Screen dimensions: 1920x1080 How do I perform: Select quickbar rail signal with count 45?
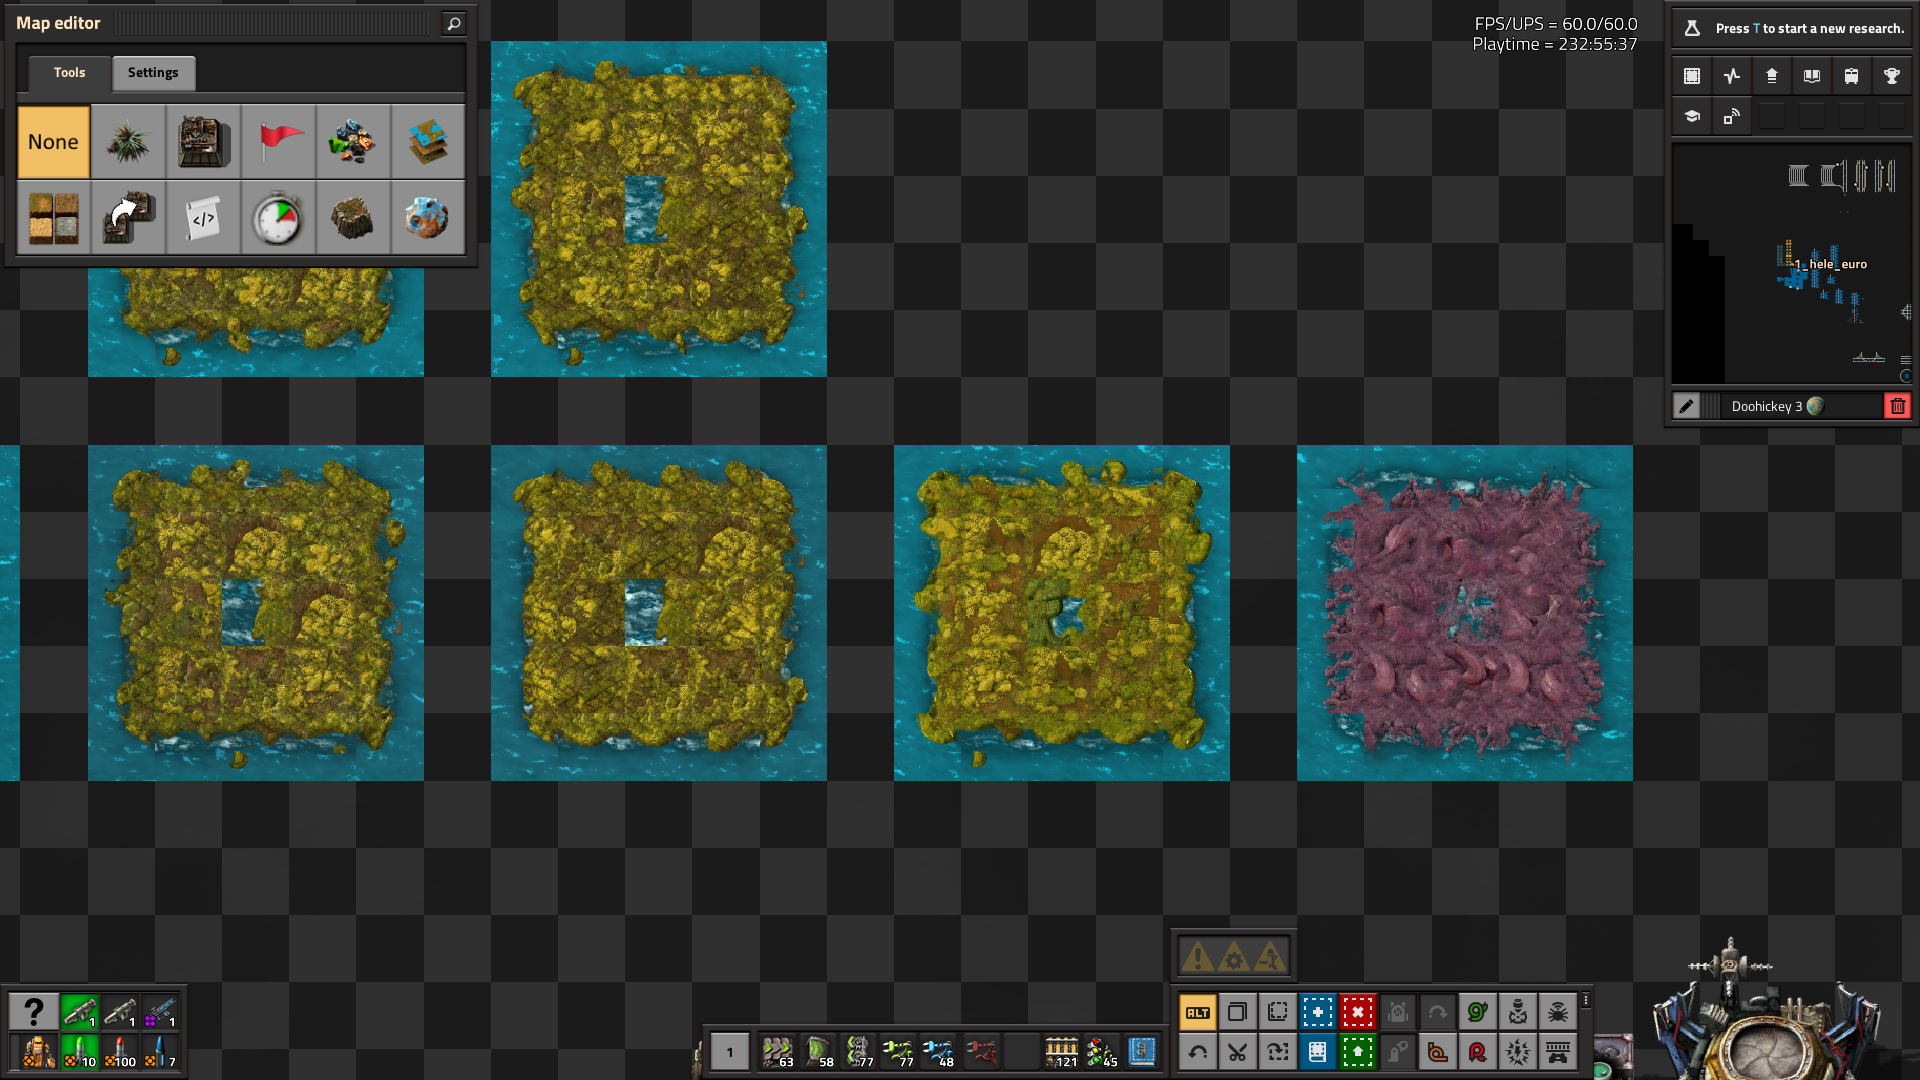click(x=1102, y=1052)
